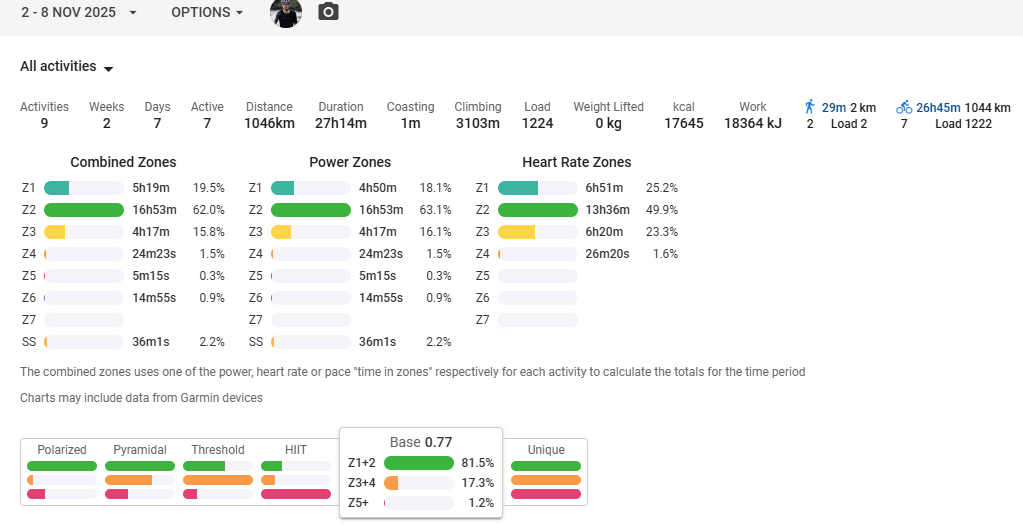Select the Unique distribution card
Screen dimensions: 1023x525
point(546,471)
